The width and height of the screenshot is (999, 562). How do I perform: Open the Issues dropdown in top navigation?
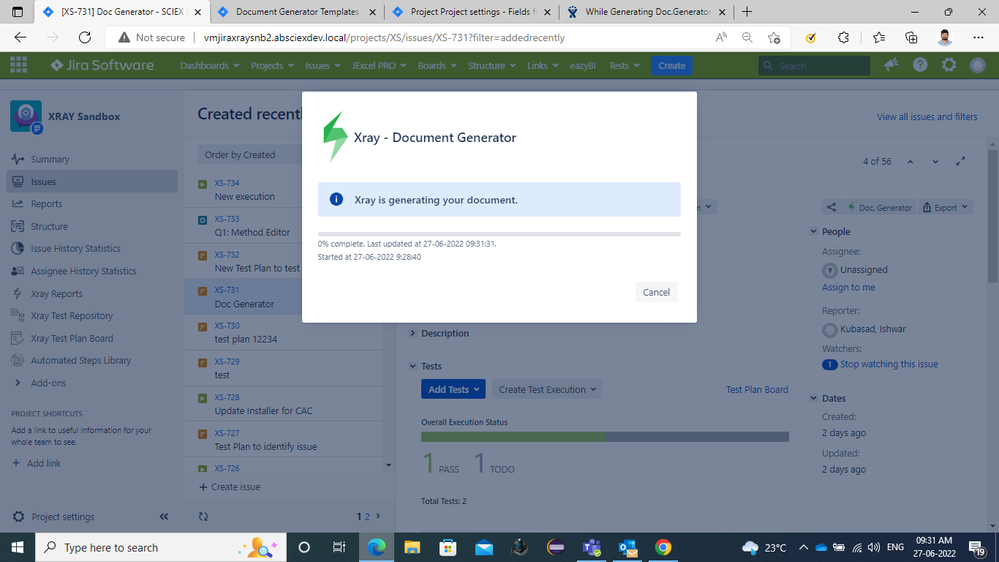pos(322,66)
